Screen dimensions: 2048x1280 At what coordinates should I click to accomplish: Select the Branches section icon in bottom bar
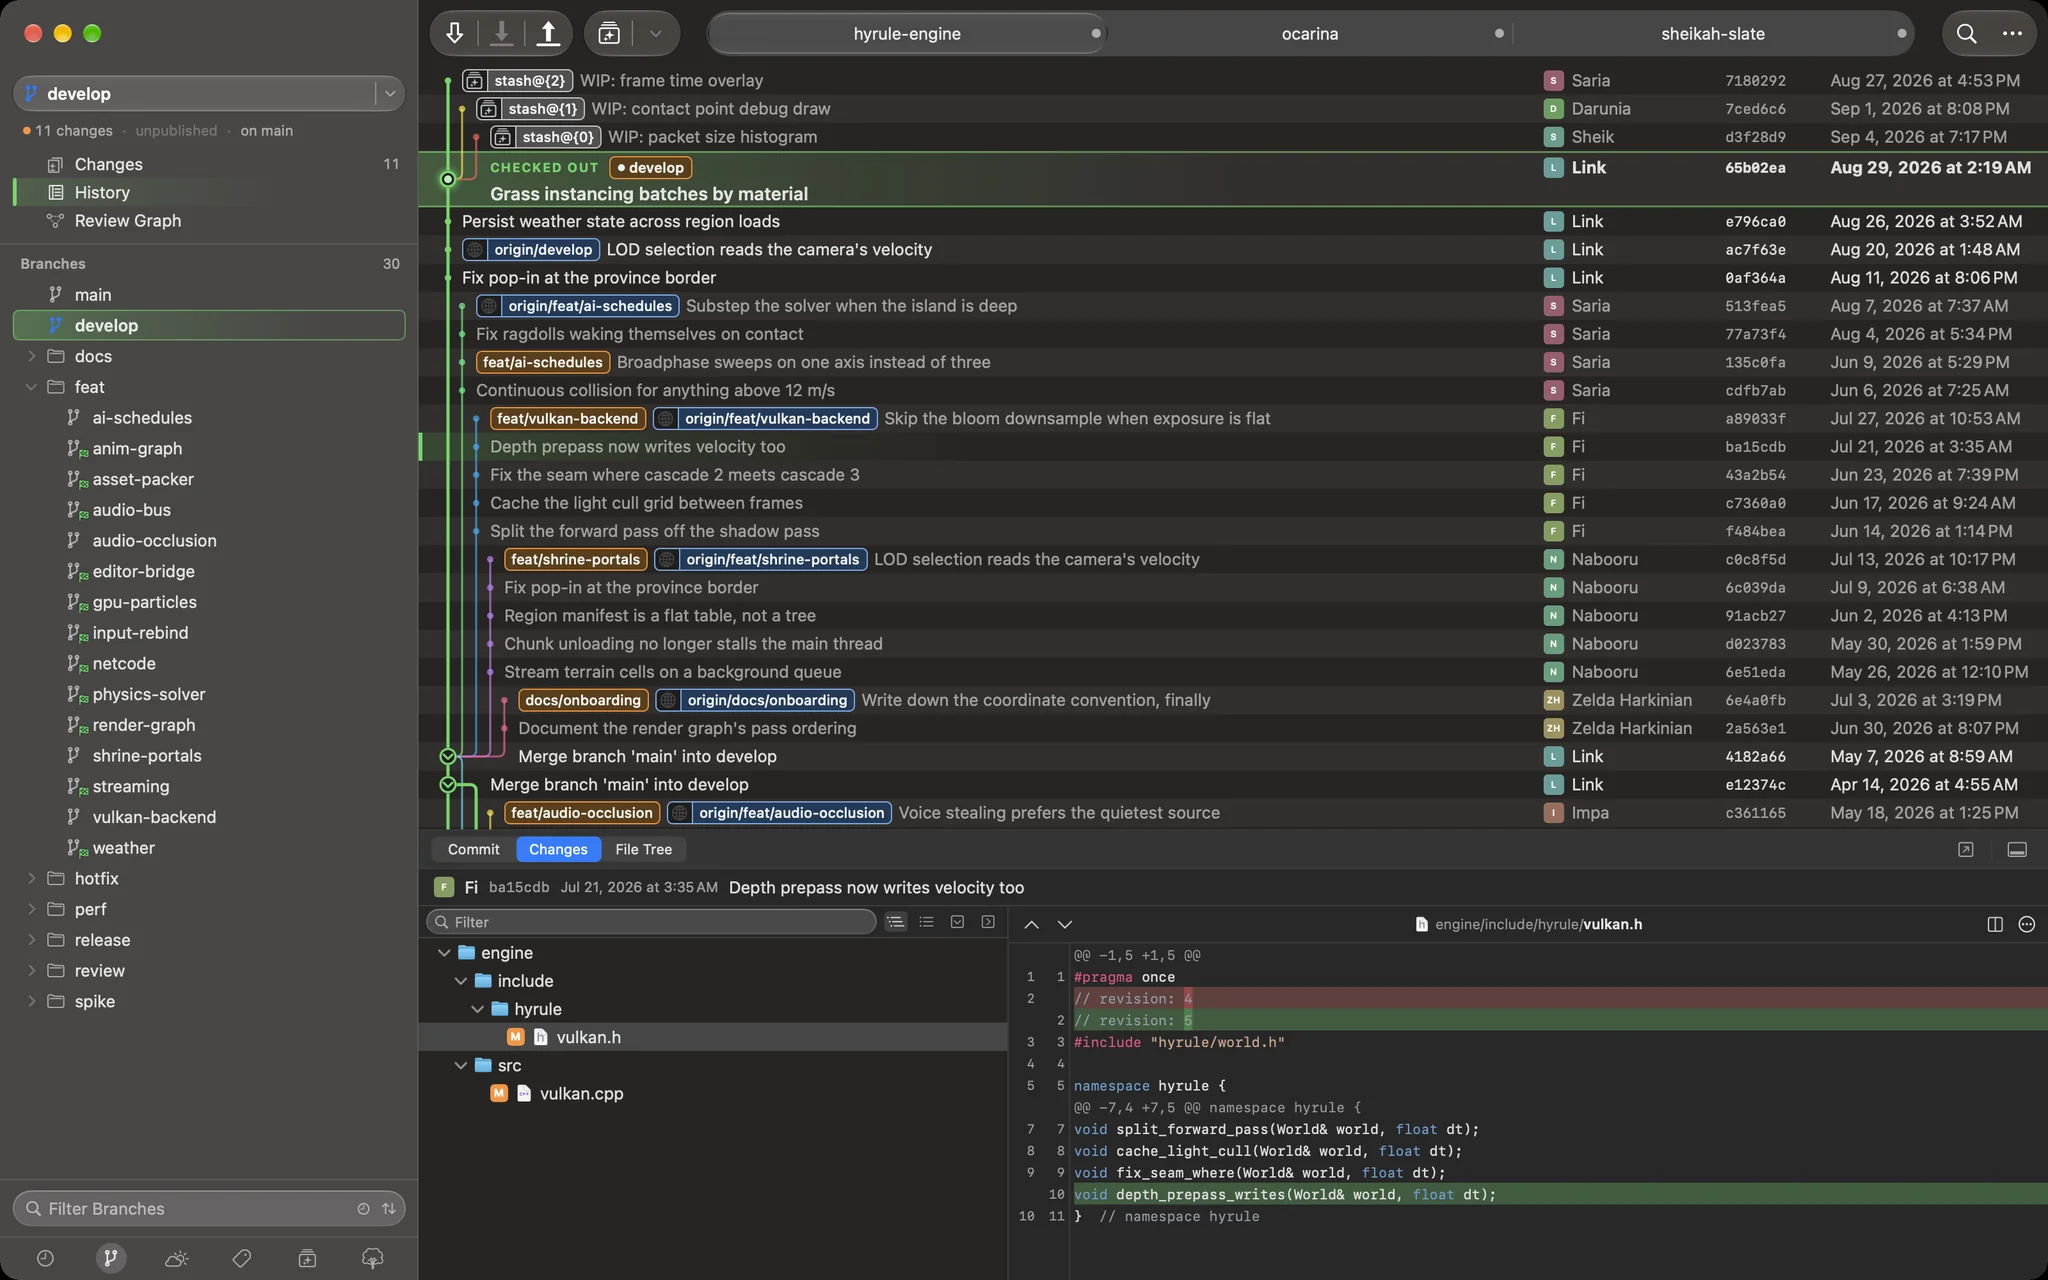(x=110, y=1258)
